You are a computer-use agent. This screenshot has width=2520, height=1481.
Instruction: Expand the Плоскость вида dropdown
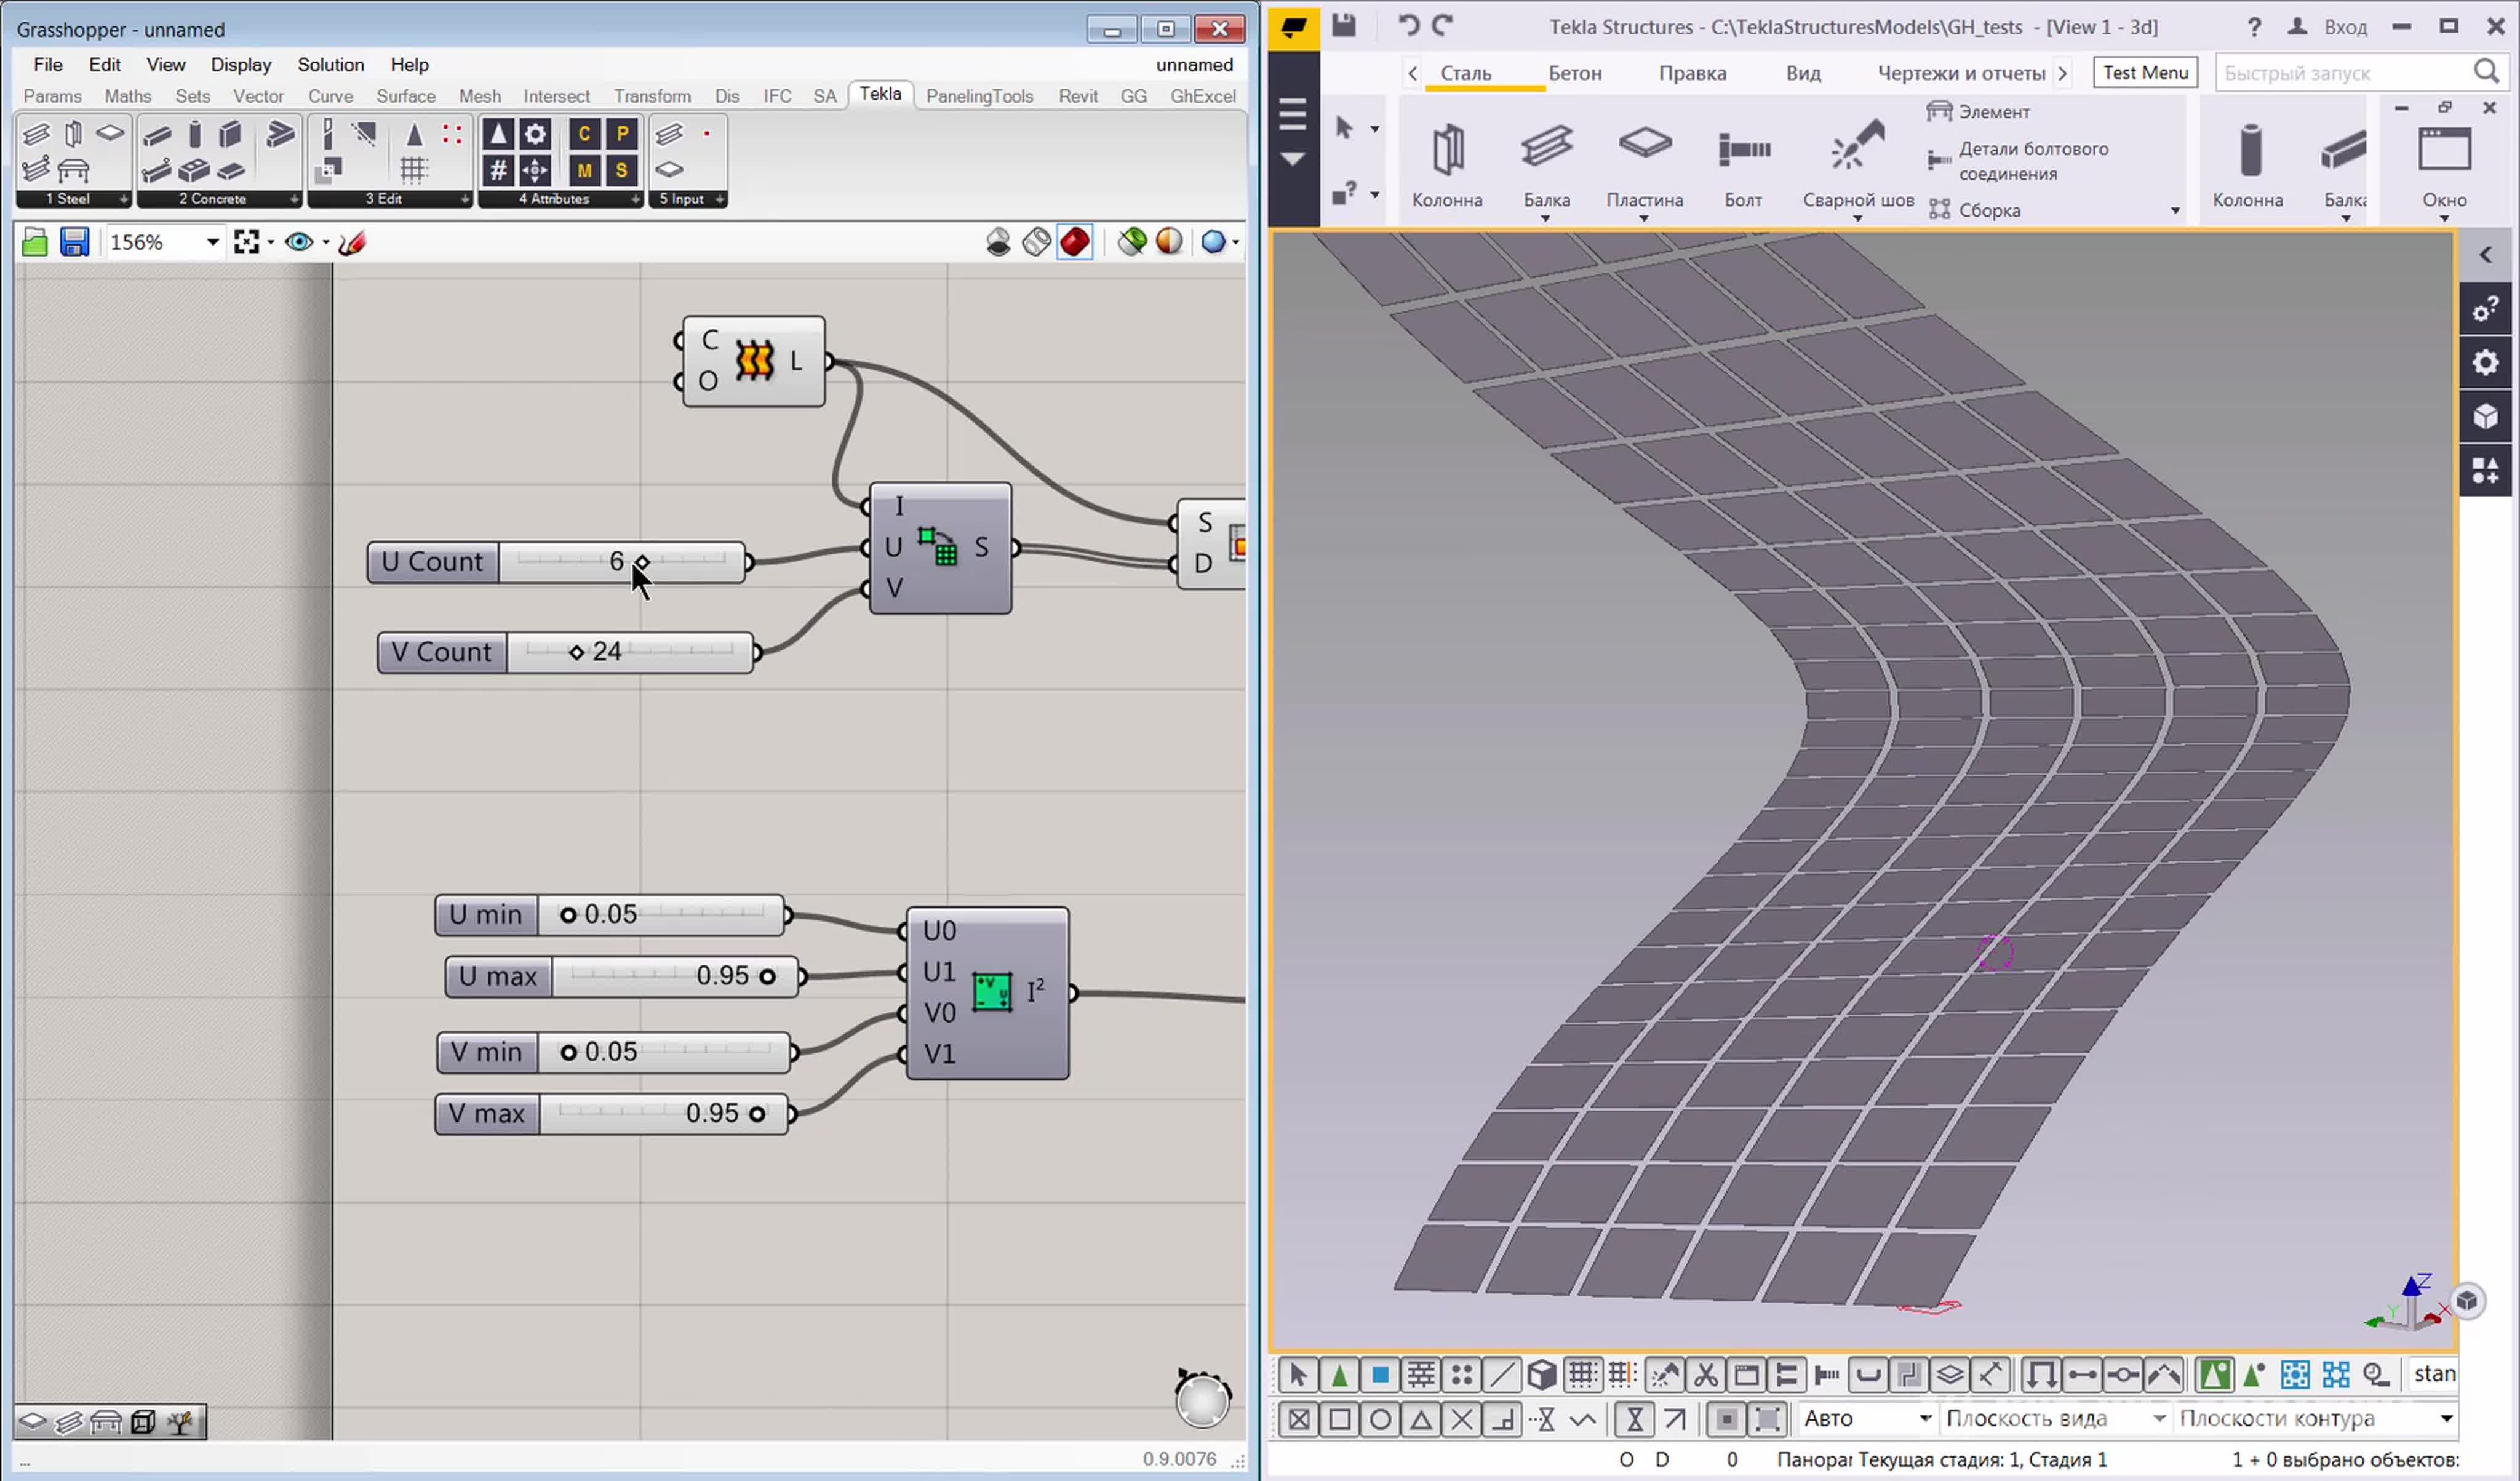click(2158, 1418)
